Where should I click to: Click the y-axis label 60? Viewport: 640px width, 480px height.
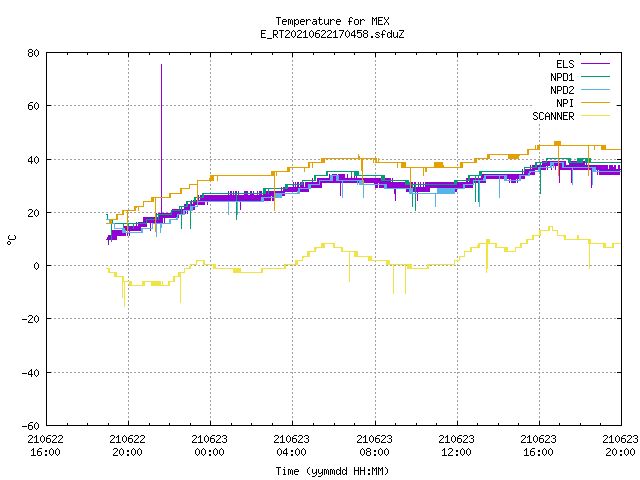pyautogui.click(x=33, y=106)
